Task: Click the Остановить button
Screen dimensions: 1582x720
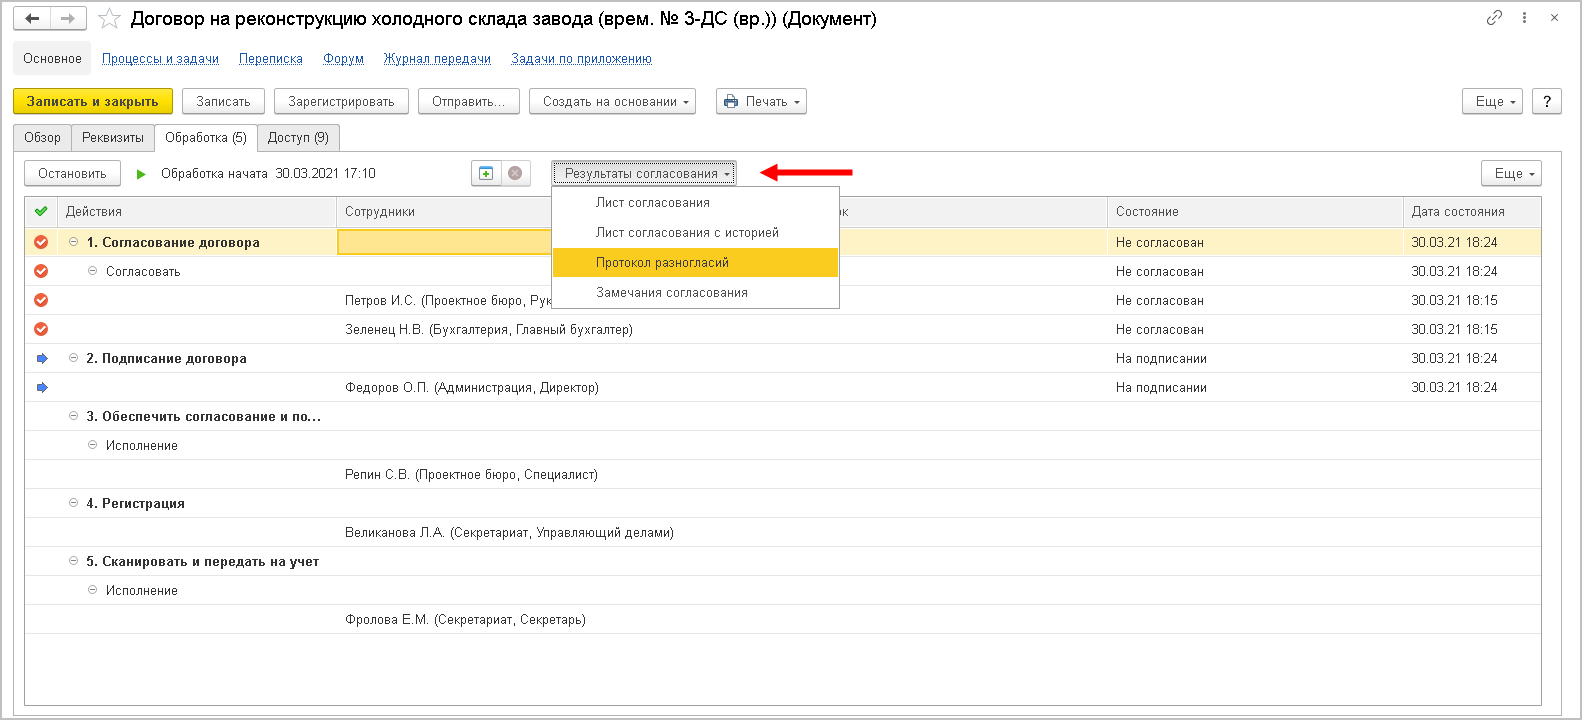Action: pyautogui.click(x=72, y=173)
